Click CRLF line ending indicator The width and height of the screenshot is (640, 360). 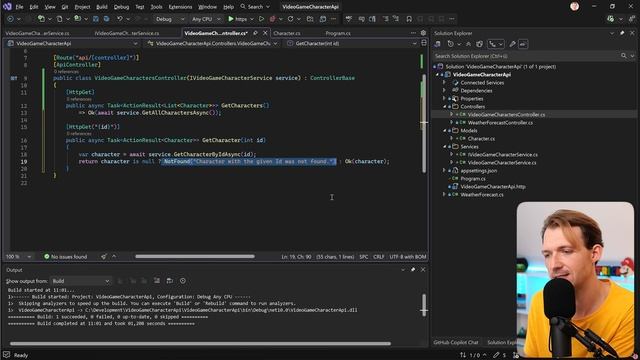[x=378, y=257]
